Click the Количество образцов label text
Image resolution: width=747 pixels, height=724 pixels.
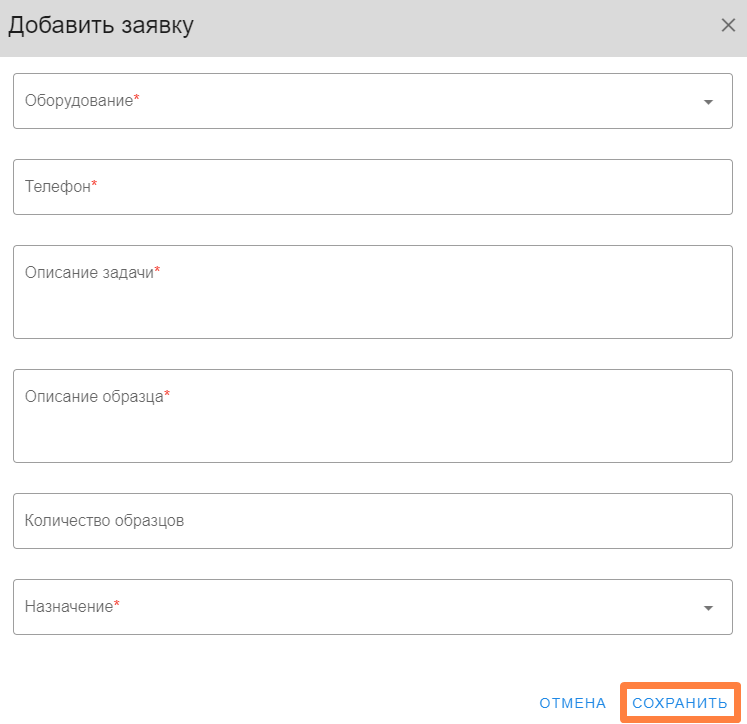(x=104, y=521)
